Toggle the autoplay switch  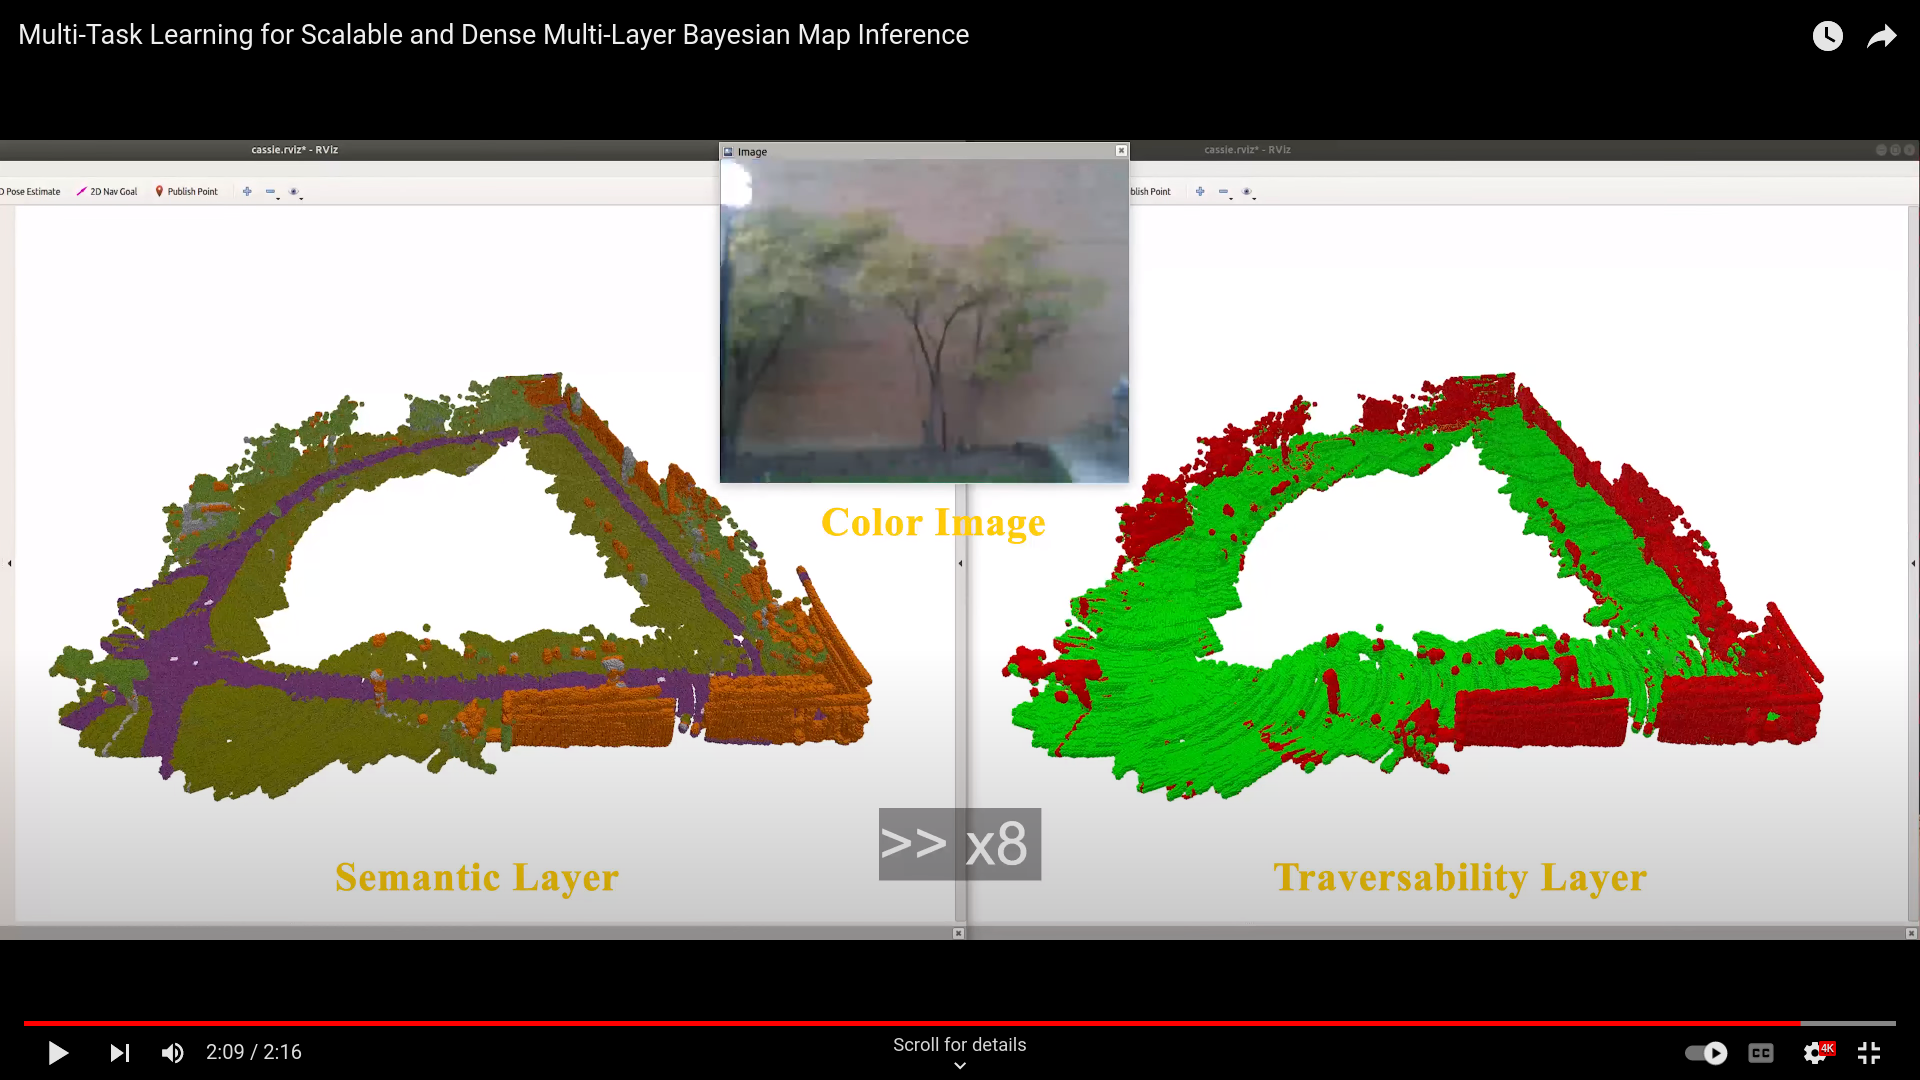(1706, 1053)
